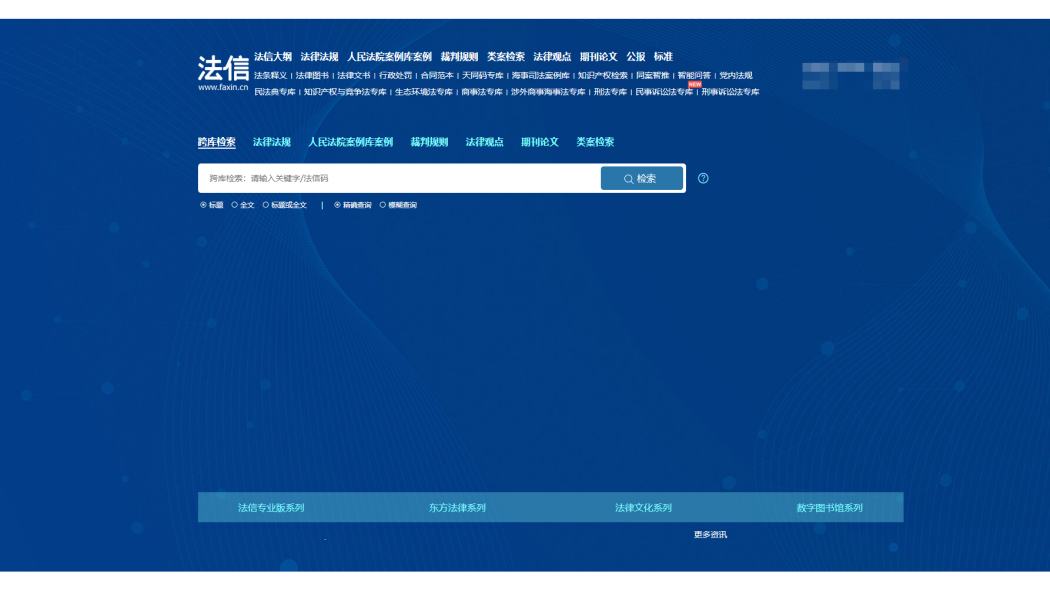Open 期刊论文 in top navigation
The image size is (1050, 591).
pos(599,57)
